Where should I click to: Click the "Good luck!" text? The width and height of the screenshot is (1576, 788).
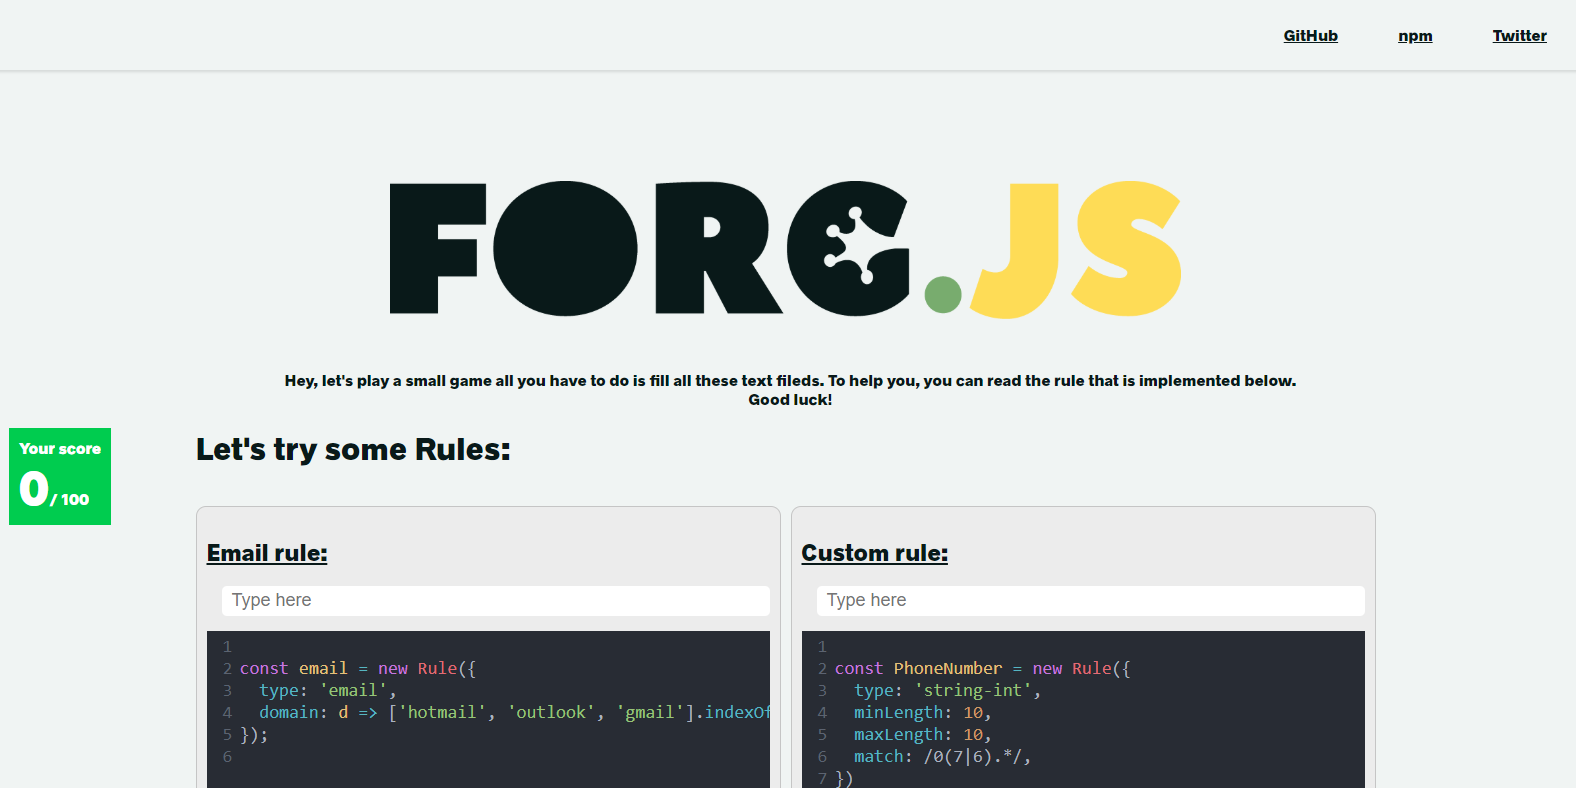pos(790,400)
